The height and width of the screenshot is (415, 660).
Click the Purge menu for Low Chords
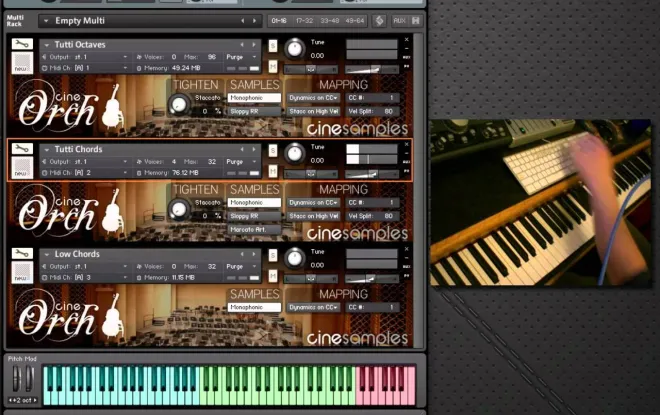[x=241, y=266]
